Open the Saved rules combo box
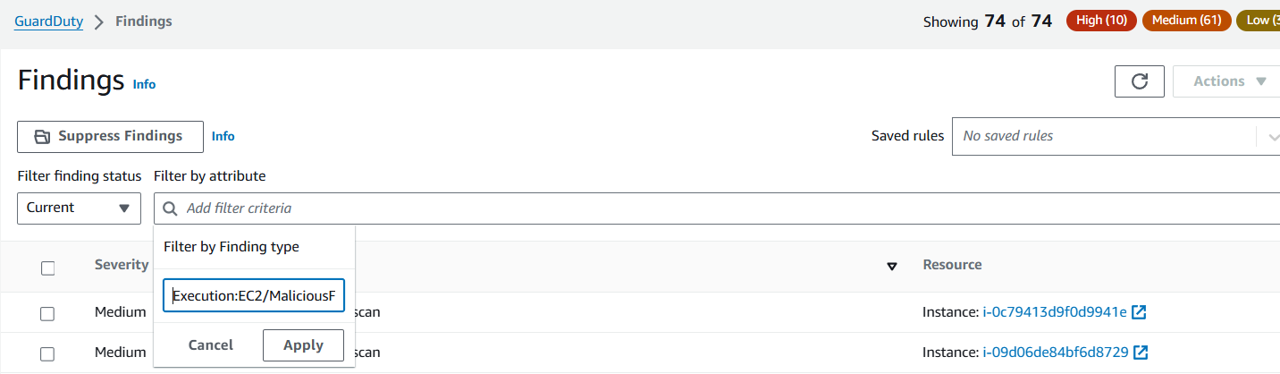 click(1116, 136)
